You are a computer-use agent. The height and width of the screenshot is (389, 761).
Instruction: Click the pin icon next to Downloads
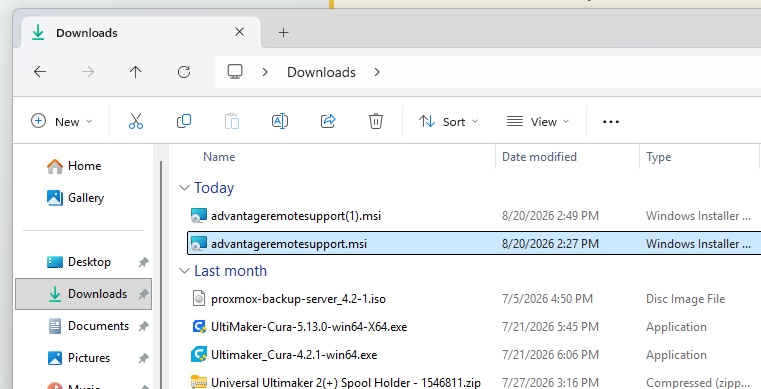(x=143, y=294)
